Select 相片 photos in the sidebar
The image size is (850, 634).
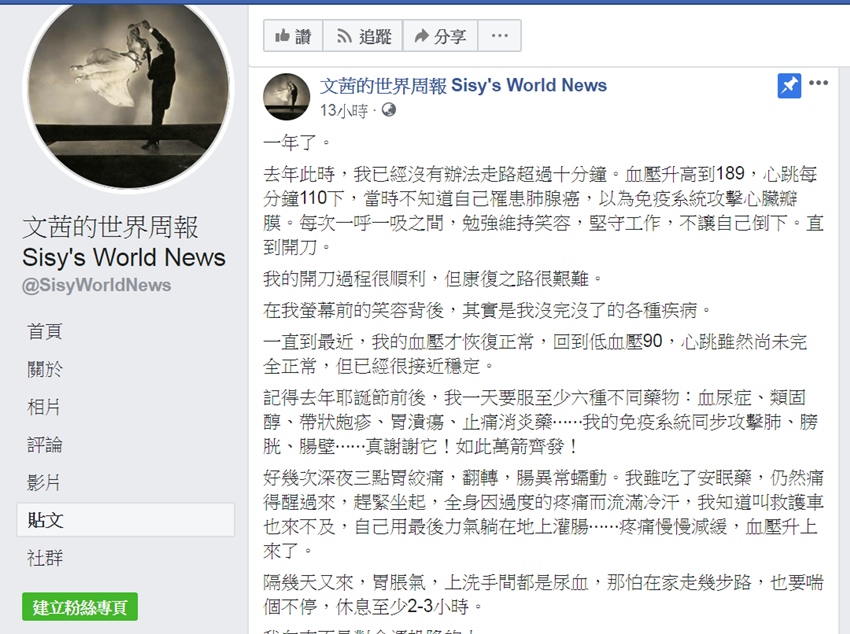(44, 407)
